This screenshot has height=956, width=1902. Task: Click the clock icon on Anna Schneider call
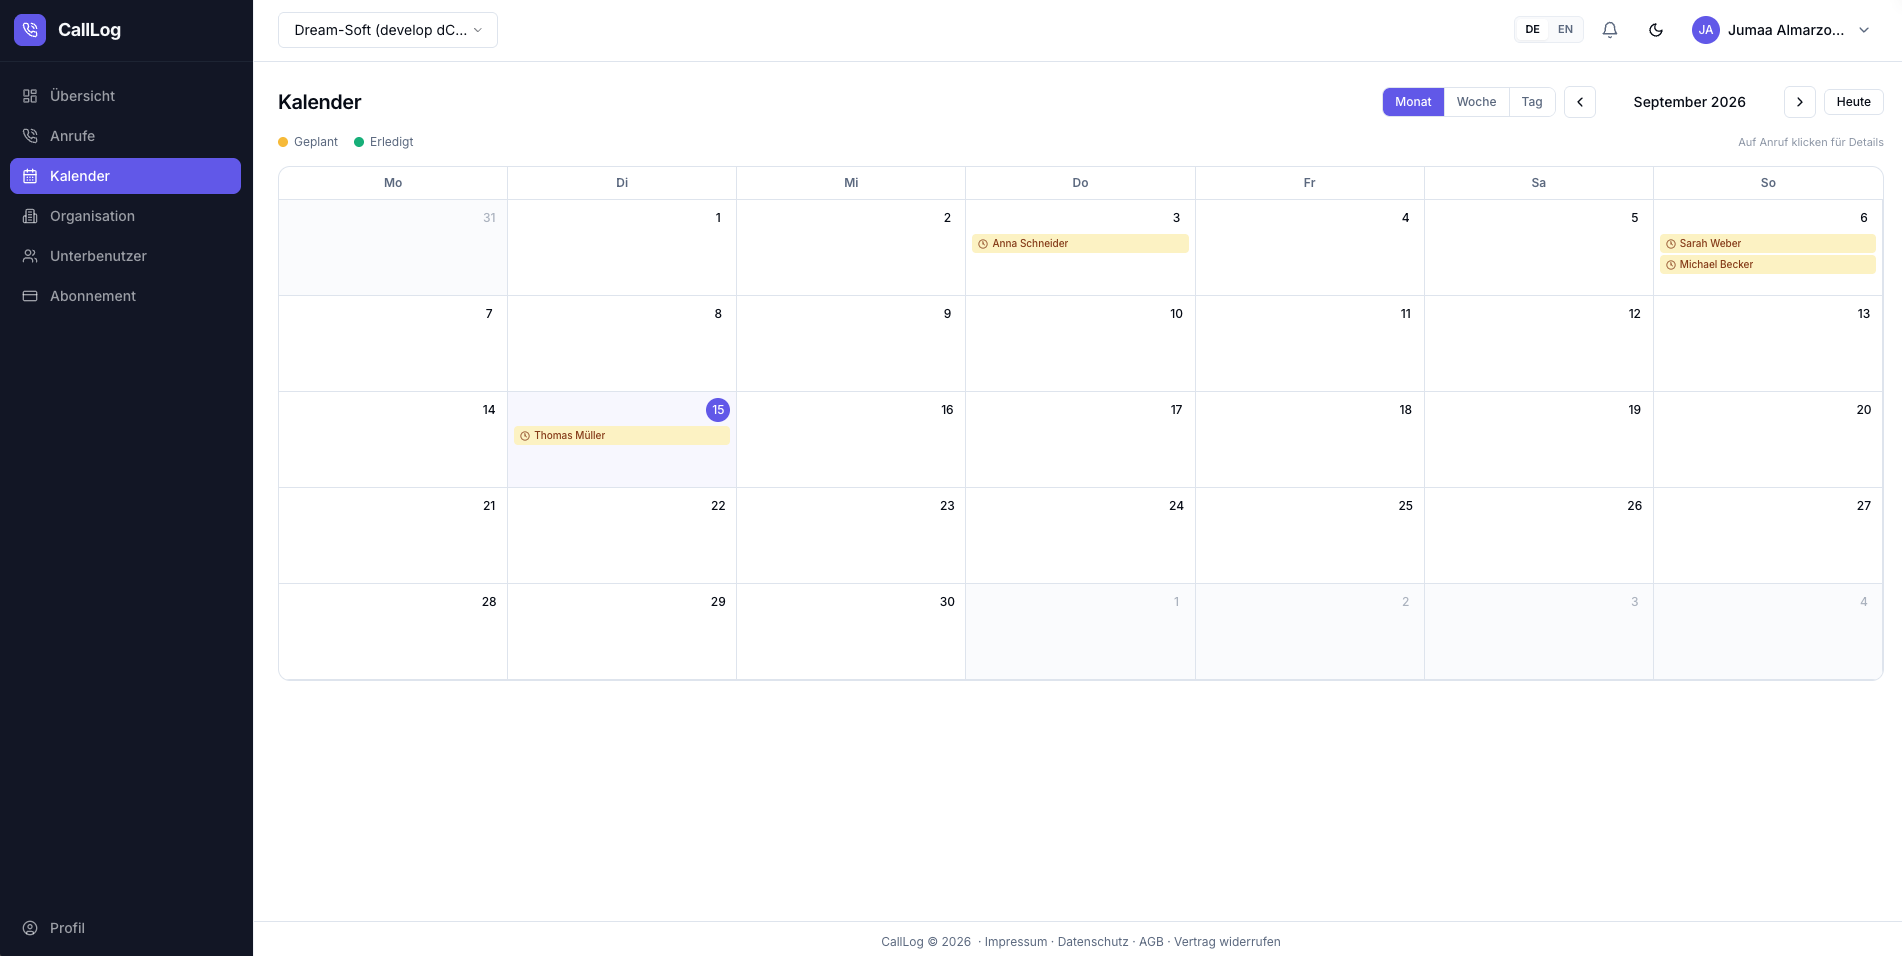(983, 244)
